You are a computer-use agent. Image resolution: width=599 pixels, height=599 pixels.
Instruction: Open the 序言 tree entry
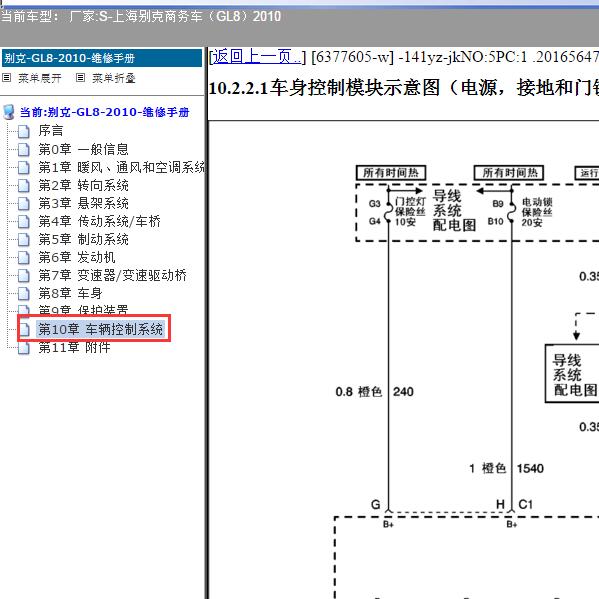pyautogui.click(x=50, y=131)
